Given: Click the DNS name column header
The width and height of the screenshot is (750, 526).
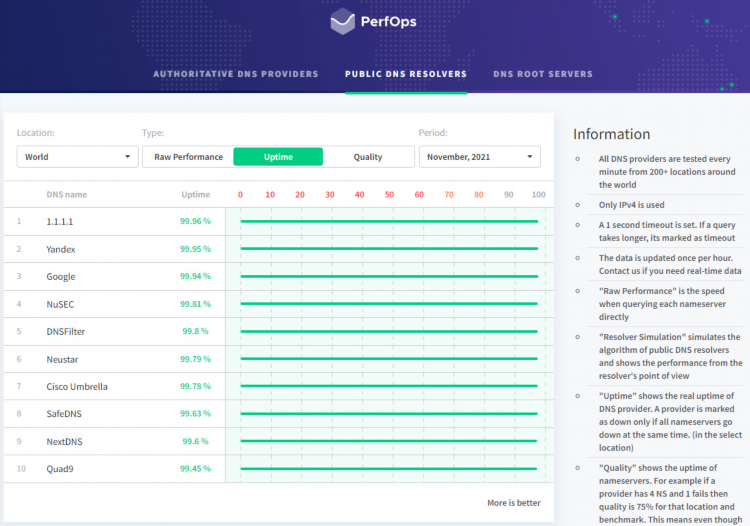Looking at the screenshot, I should [x=66, y=195].
